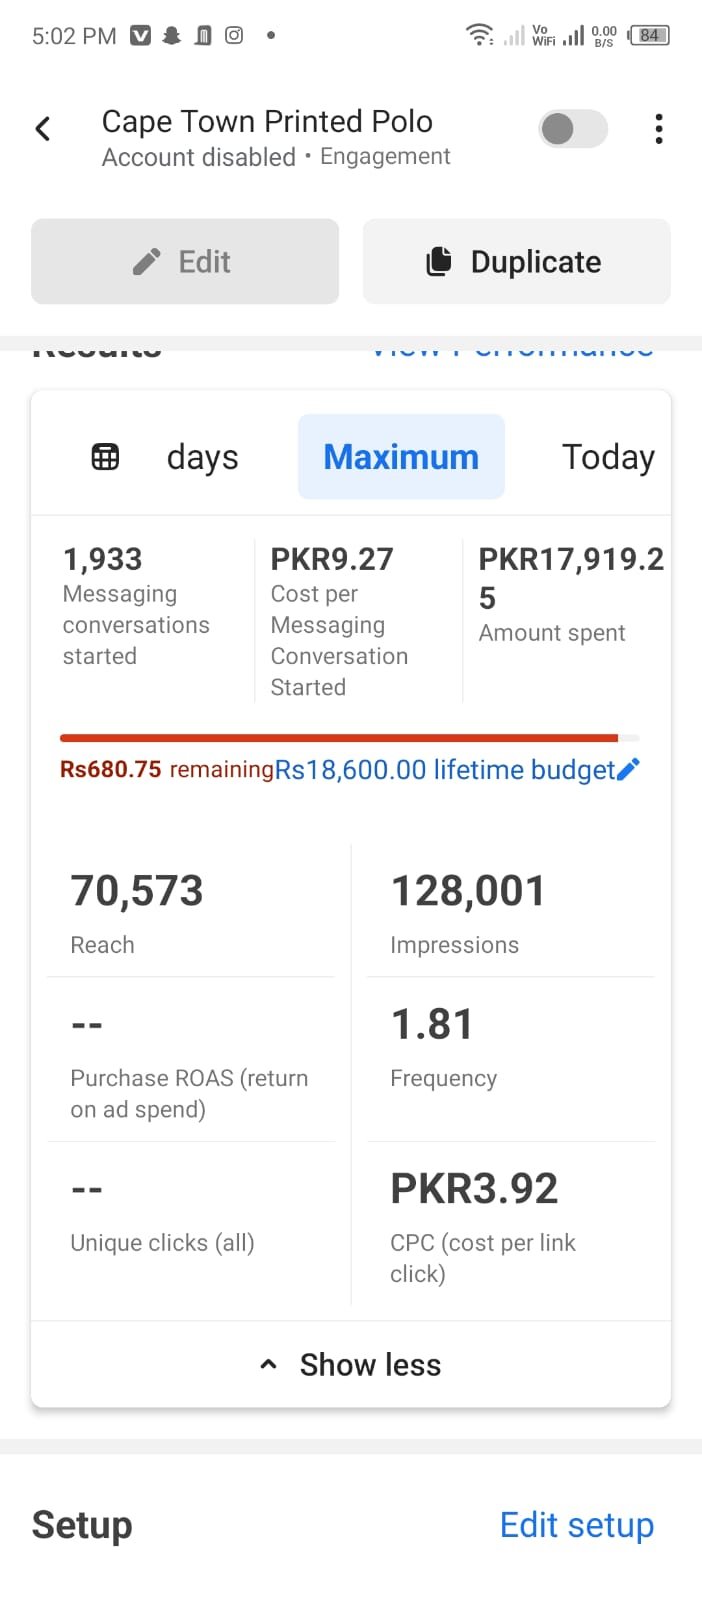
Task: Select the days date range tab
Action: click(202, 457)
